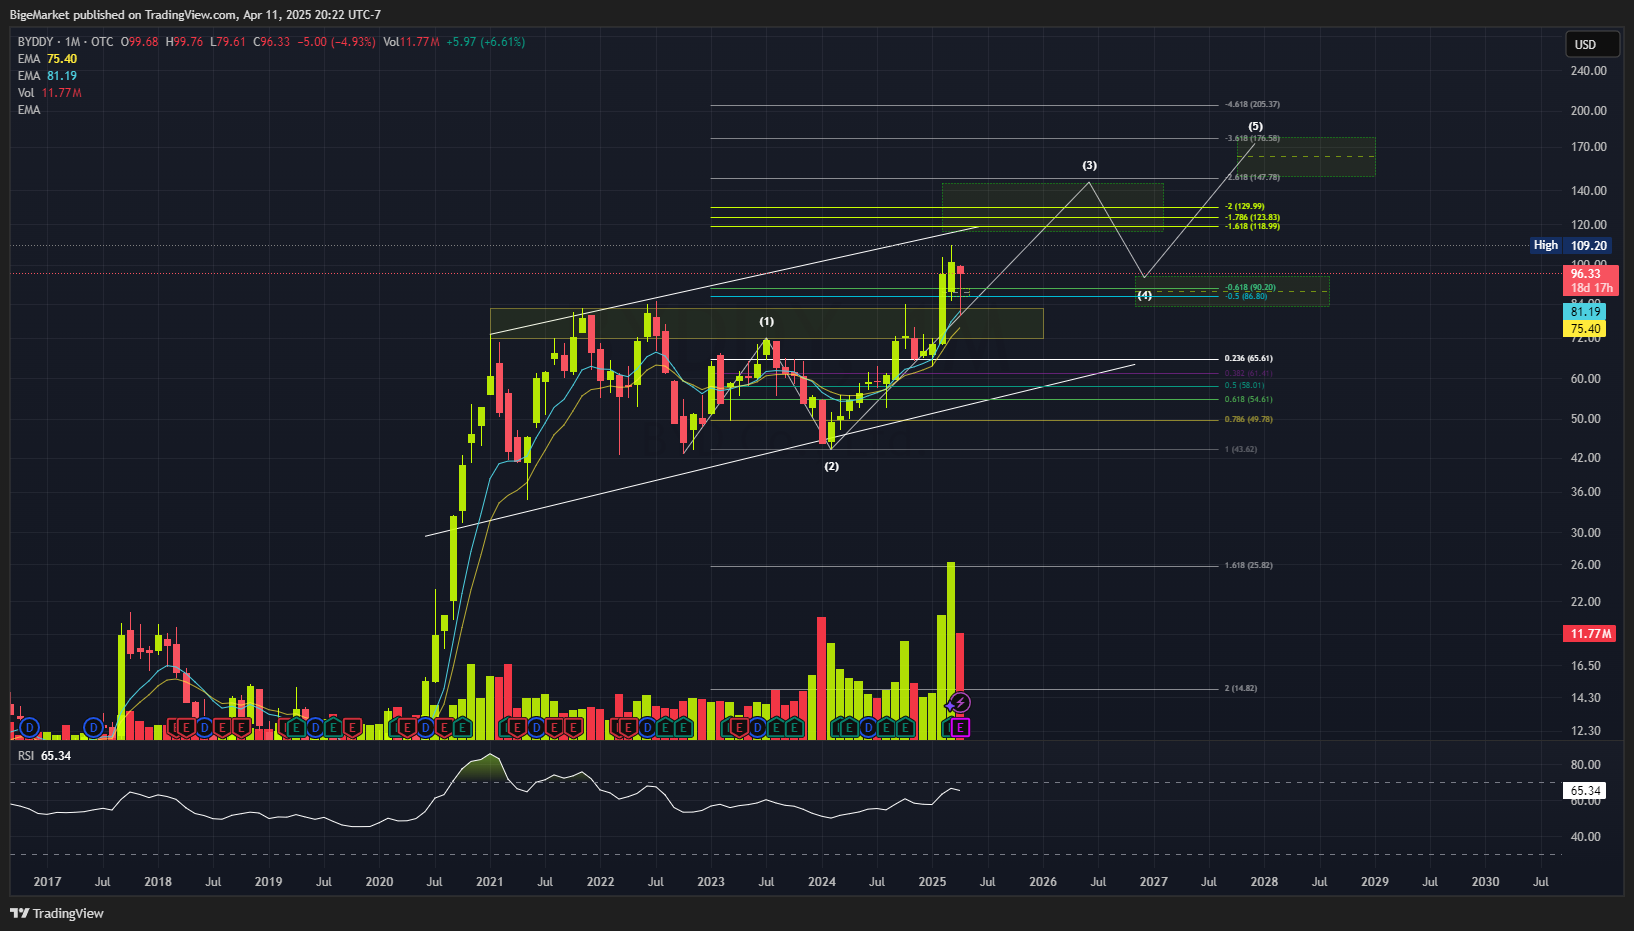
Task: Click the 12.30 price axis label
Action: [x=1586, y=731]
